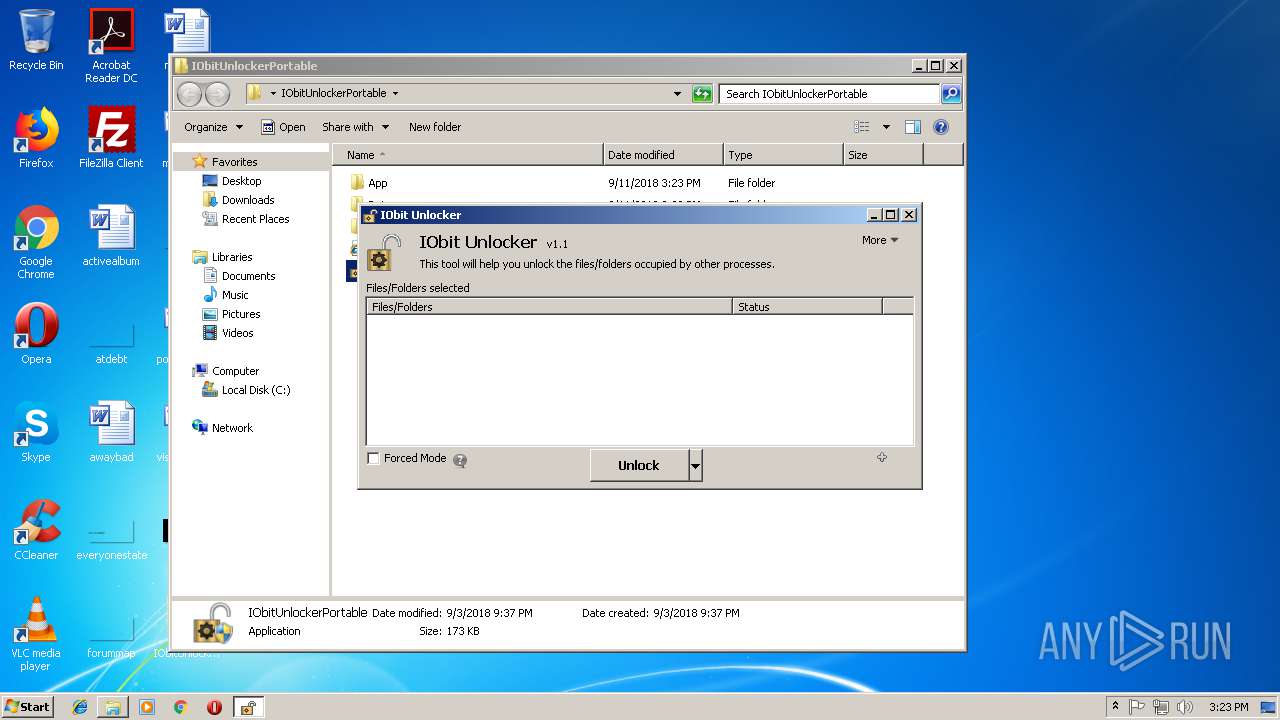Click the volume tray icon
Screen dimensions: 1280x720
point(1184,707)
